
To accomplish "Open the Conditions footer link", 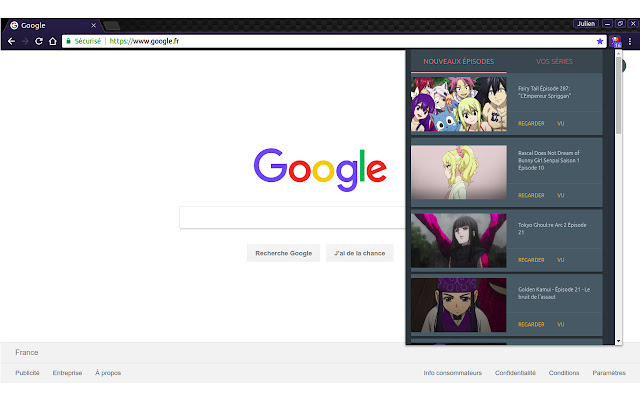I will [564, 373].
